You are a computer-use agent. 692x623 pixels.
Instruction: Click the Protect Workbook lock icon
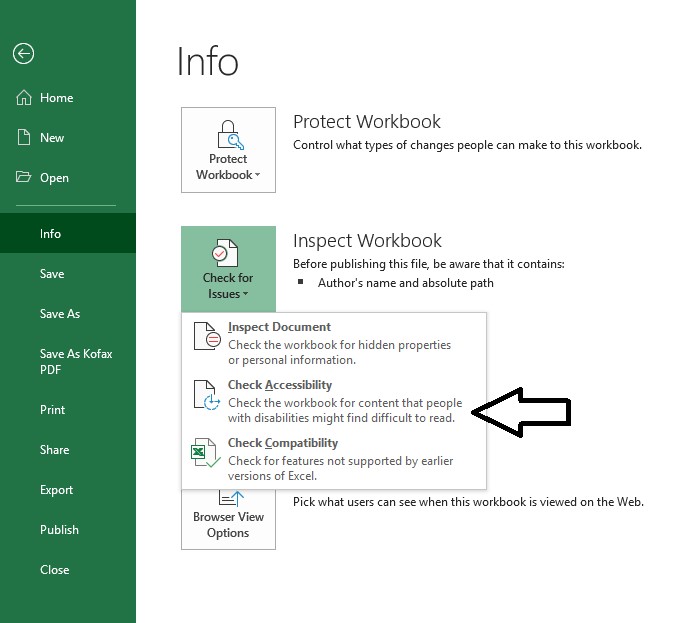click(x=230, y=135)
